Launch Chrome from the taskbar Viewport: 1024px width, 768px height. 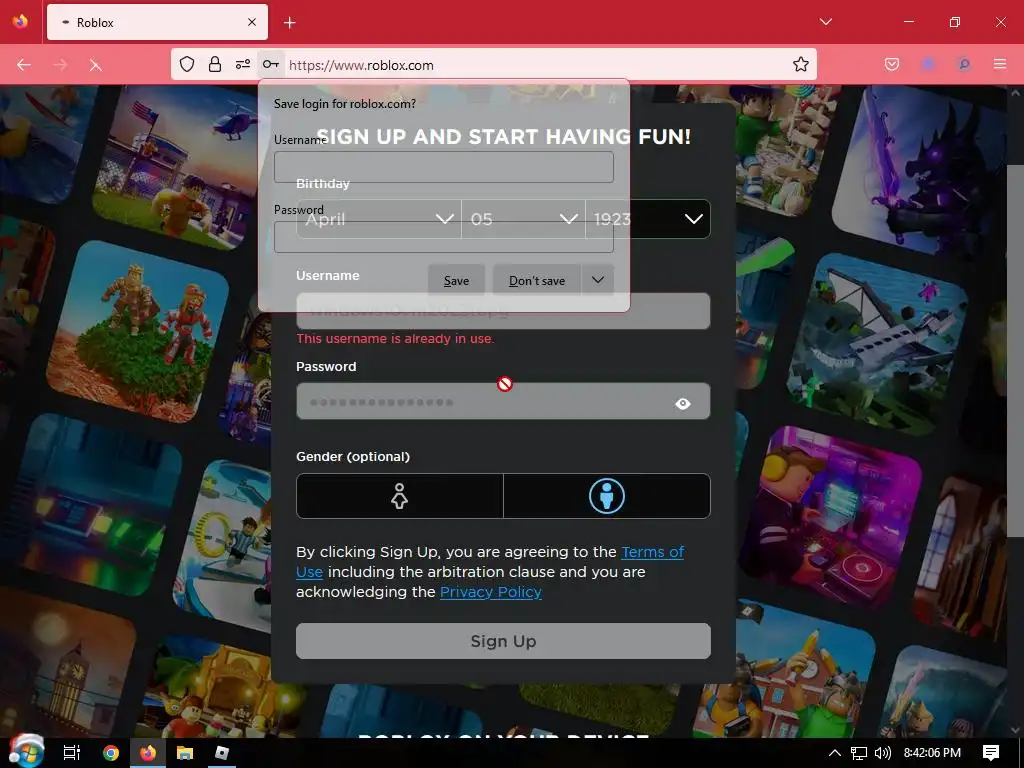pos(111,752)
